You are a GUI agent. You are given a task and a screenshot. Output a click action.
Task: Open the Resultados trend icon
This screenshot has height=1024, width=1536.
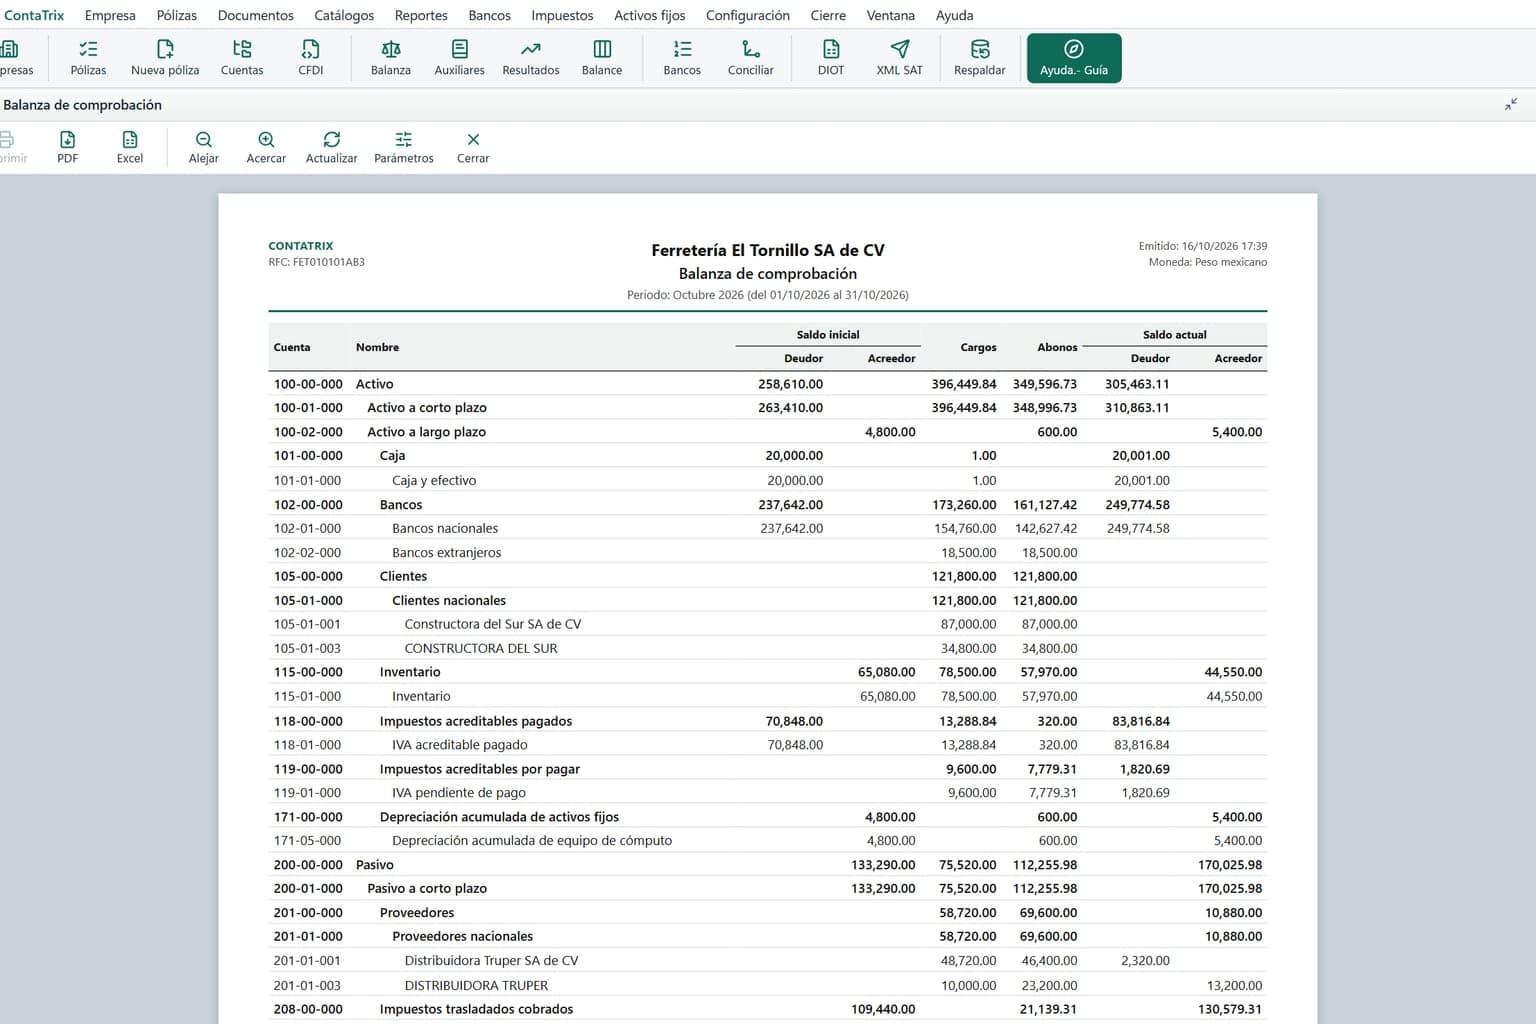tap(531, 58)
